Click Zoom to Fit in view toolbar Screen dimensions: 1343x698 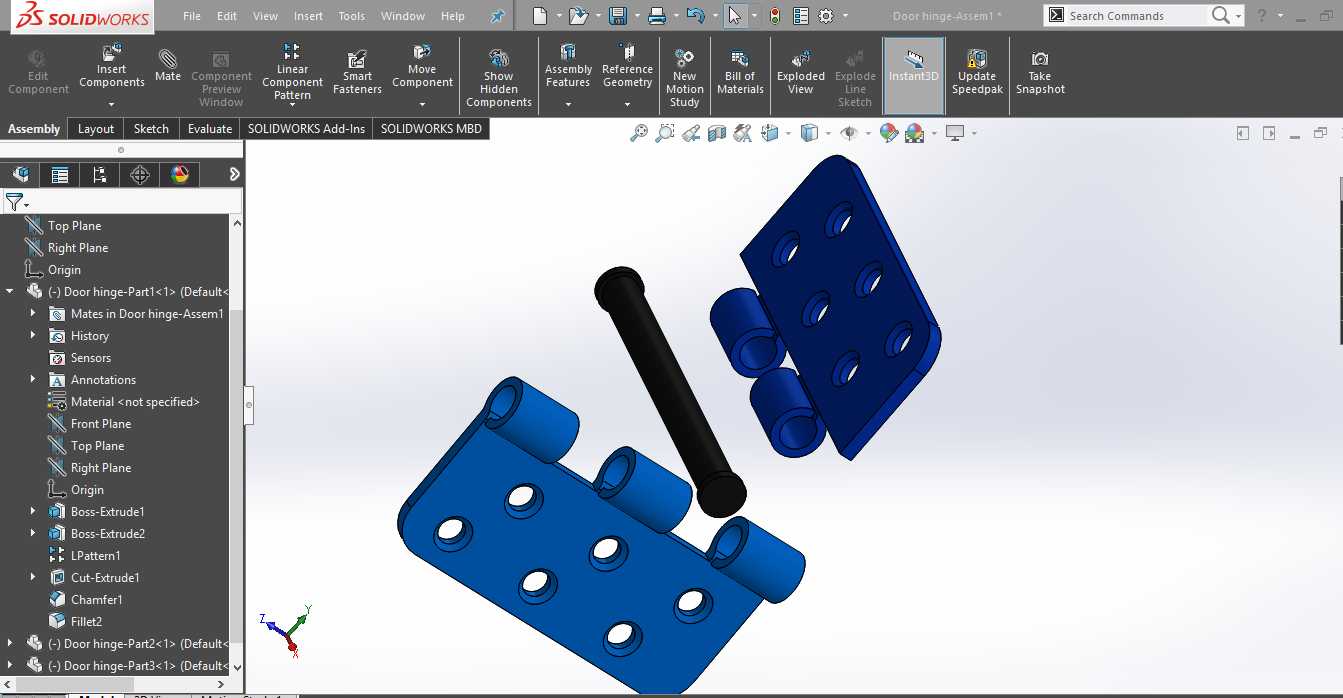638,133
